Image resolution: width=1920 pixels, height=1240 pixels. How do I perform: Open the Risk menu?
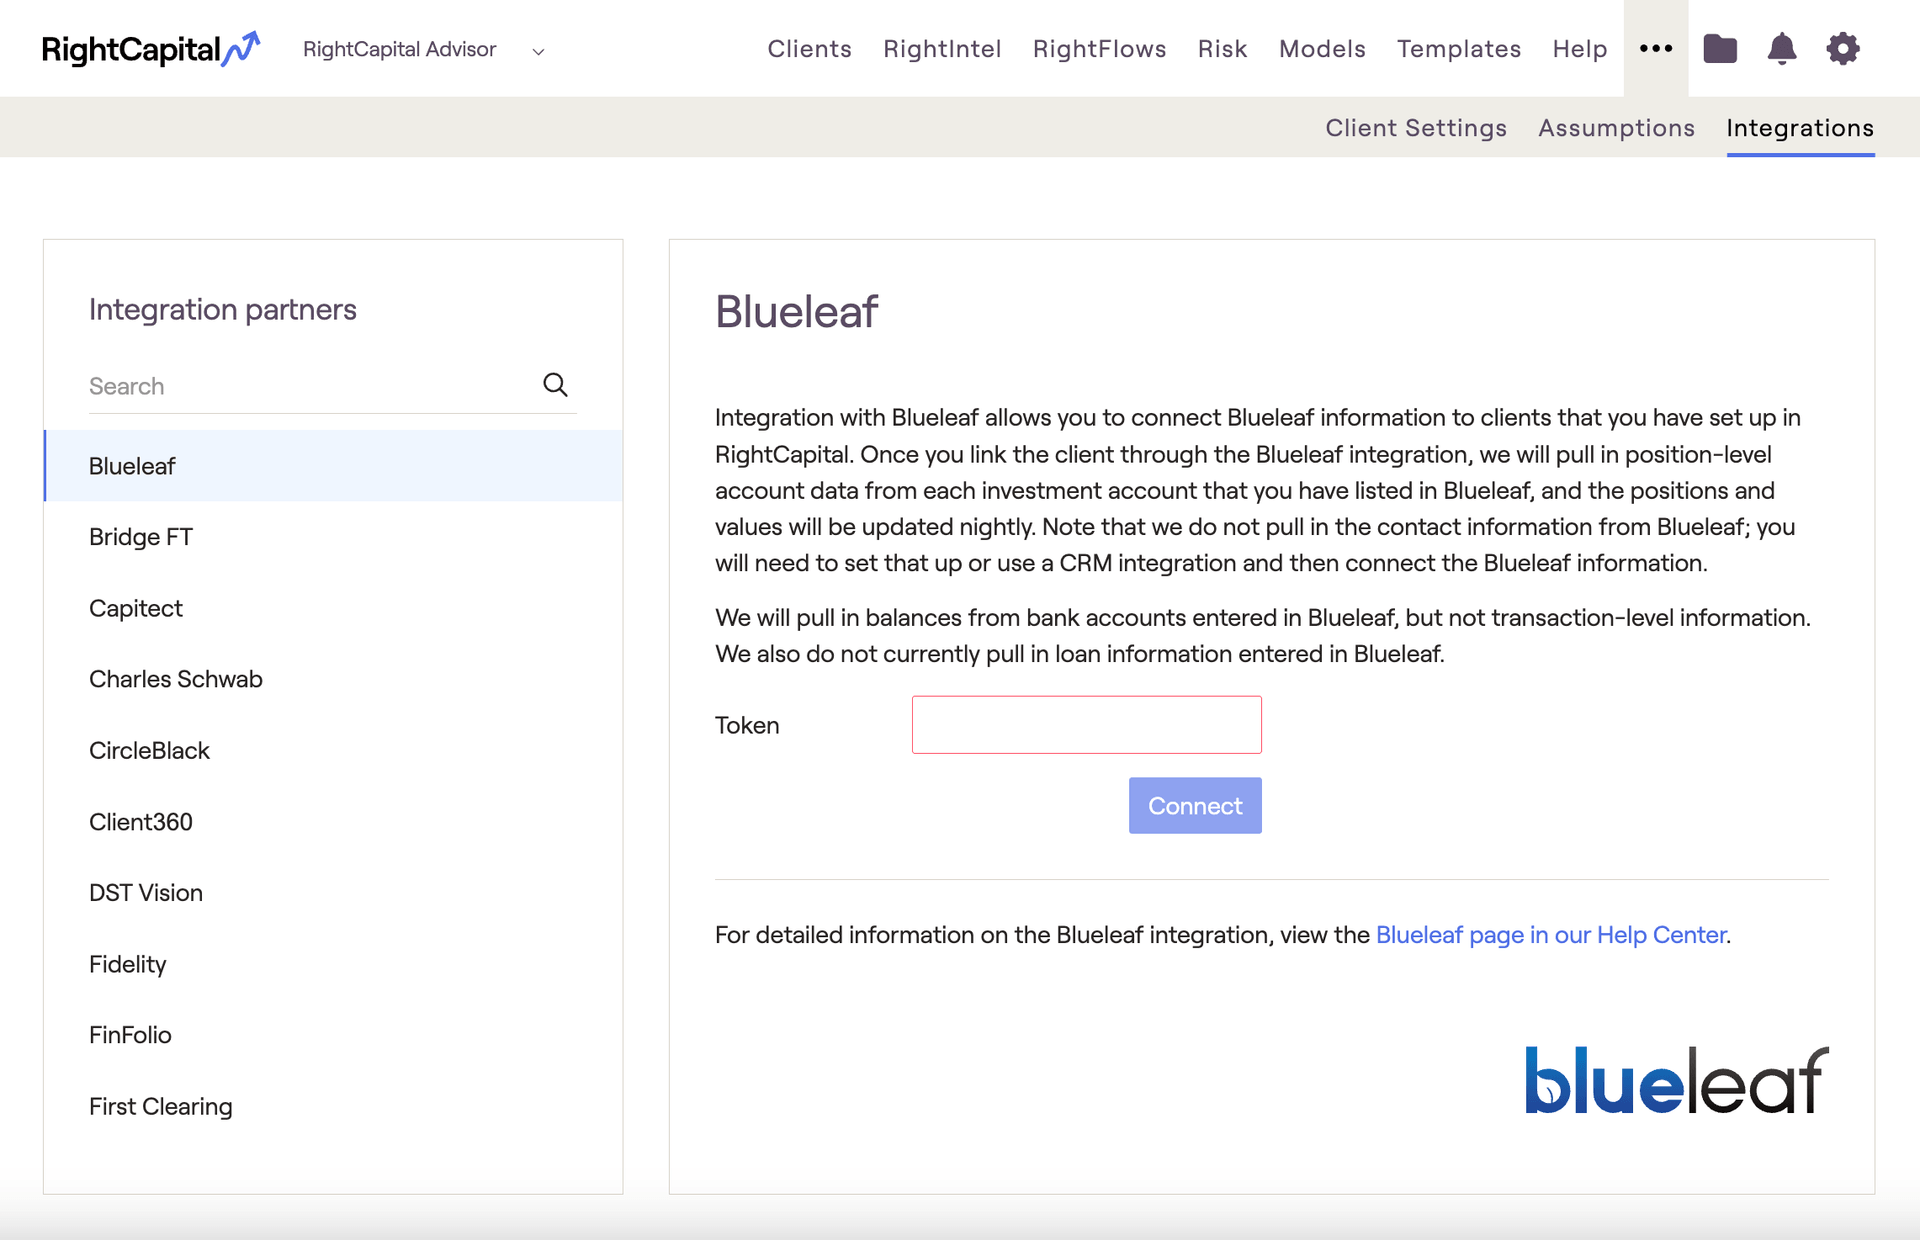pyautogui.click(x=1222, y=49)
